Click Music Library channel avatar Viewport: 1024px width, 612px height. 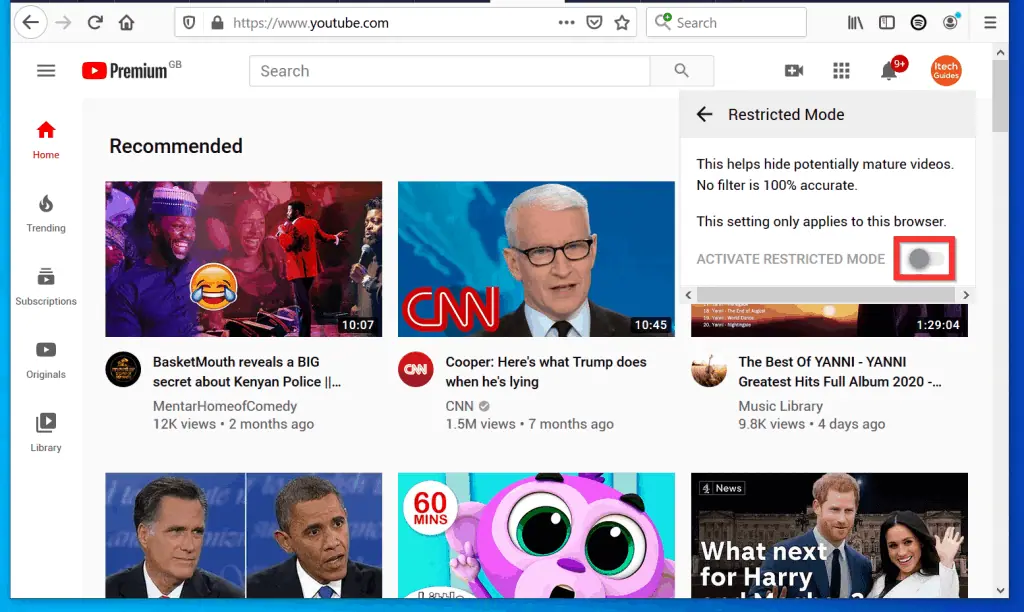point(709,369)
